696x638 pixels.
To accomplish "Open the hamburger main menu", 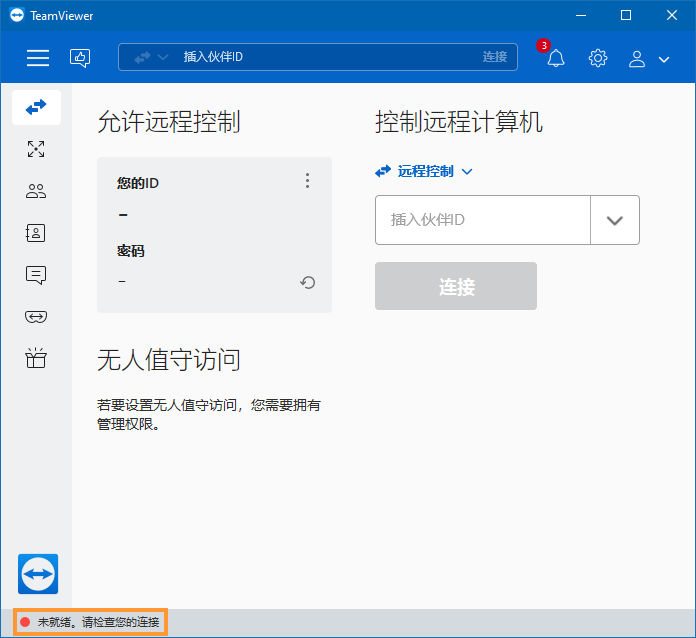I will 38,58.
